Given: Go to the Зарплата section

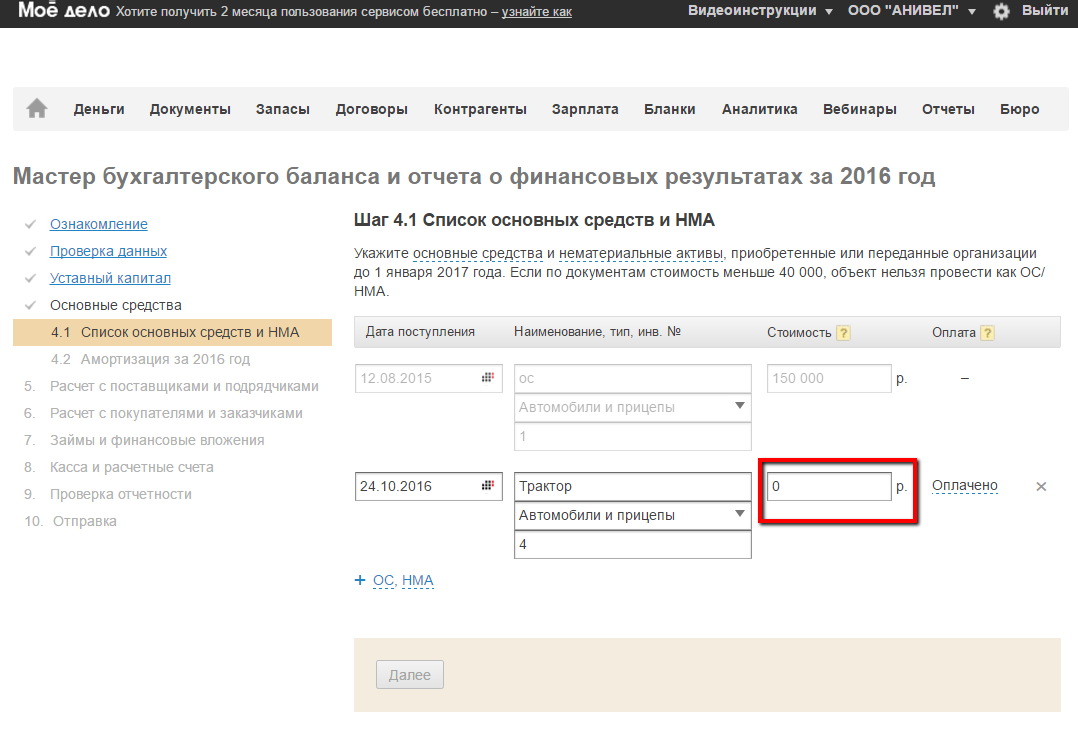Looking at the screenshot, I should 585,109.
